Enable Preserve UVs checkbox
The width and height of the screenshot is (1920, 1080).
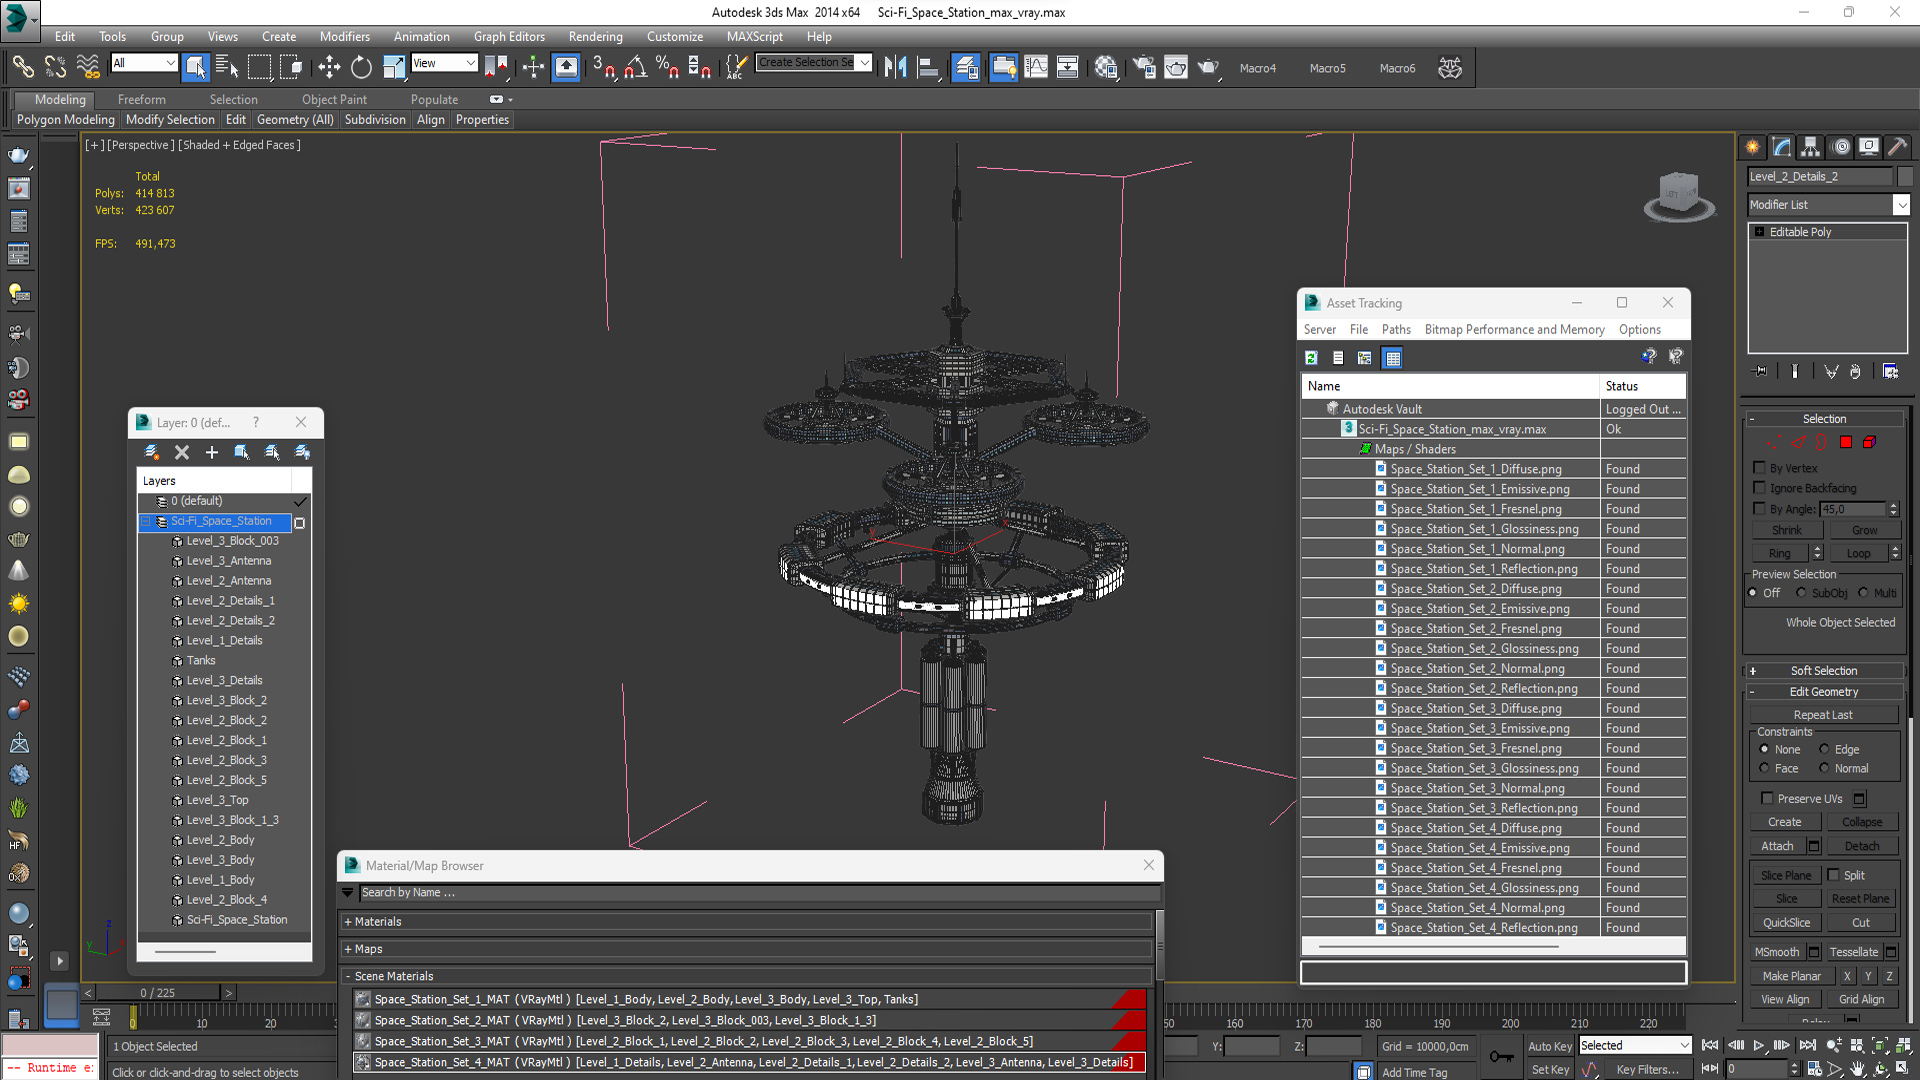point(1767,798)
